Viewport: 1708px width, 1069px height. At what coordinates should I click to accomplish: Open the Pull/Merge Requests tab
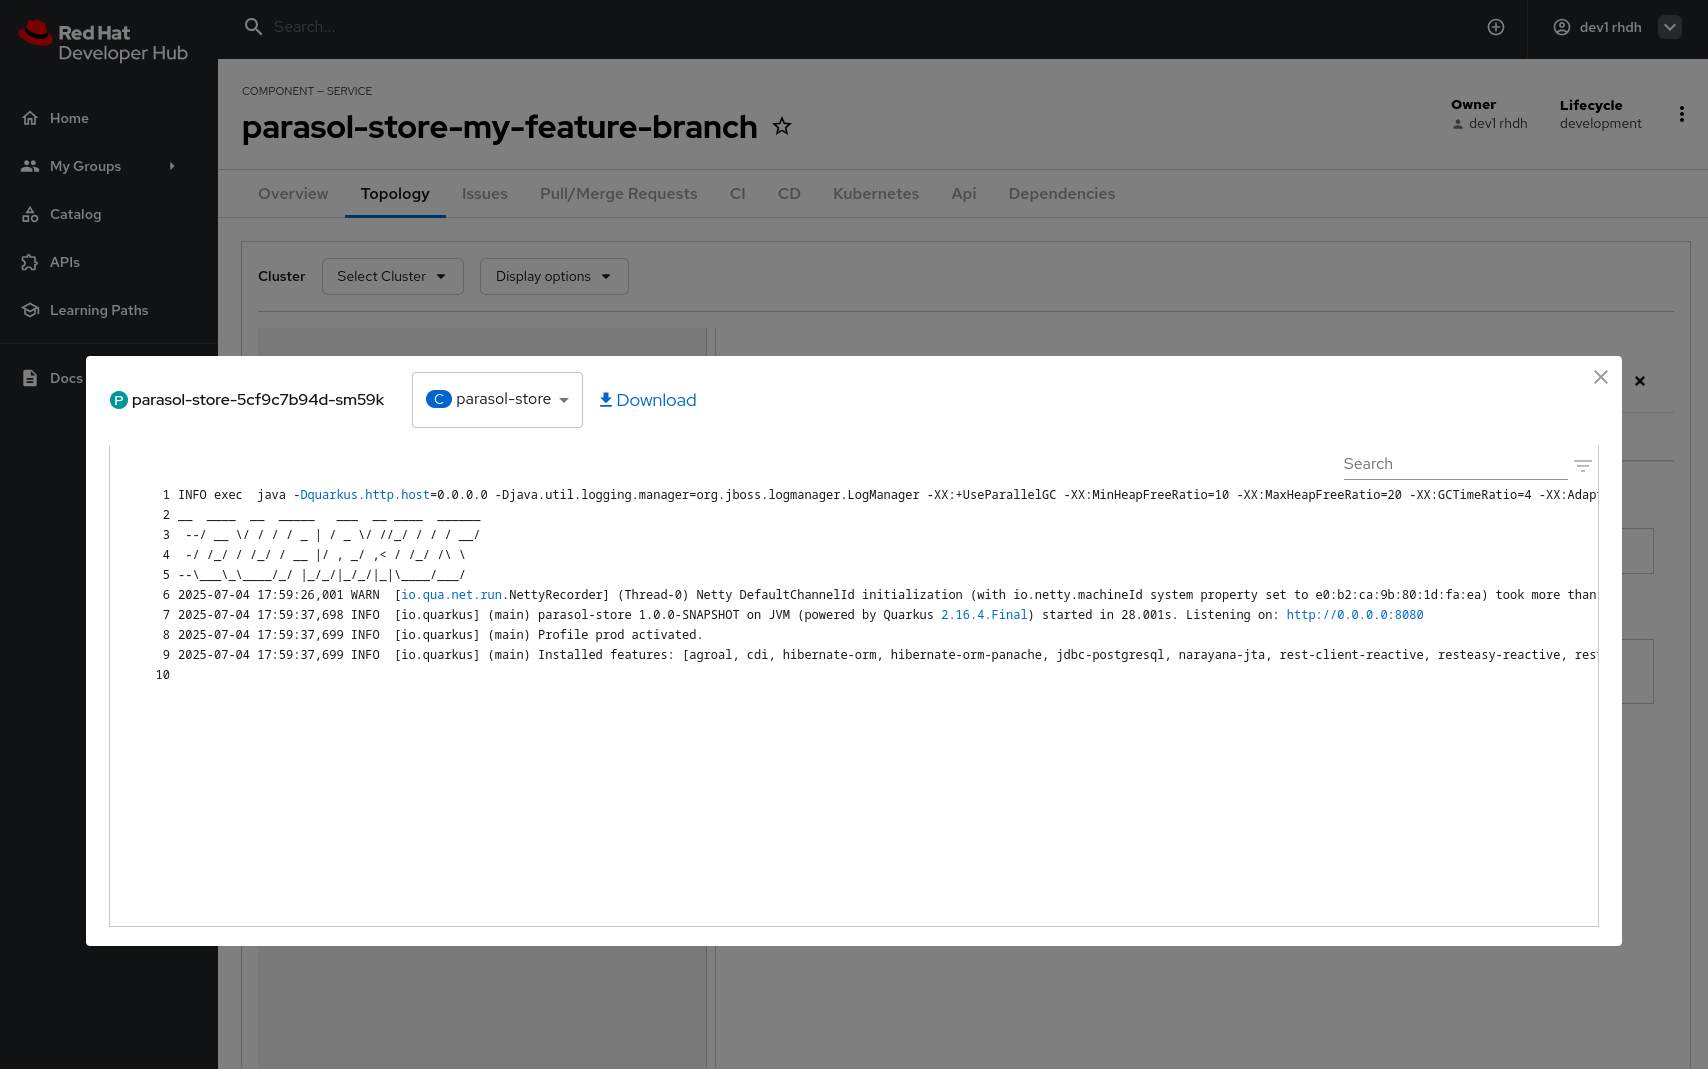coord(619,194)
